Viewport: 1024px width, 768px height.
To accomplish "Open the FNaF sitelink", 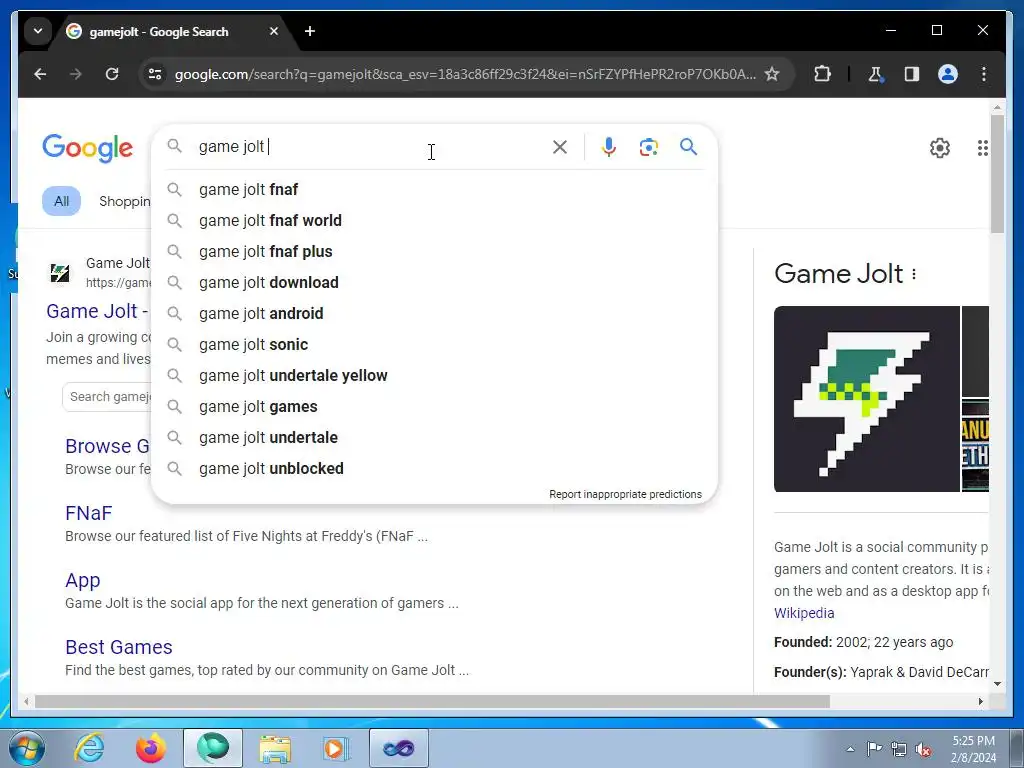I will [x=89, y=513].
